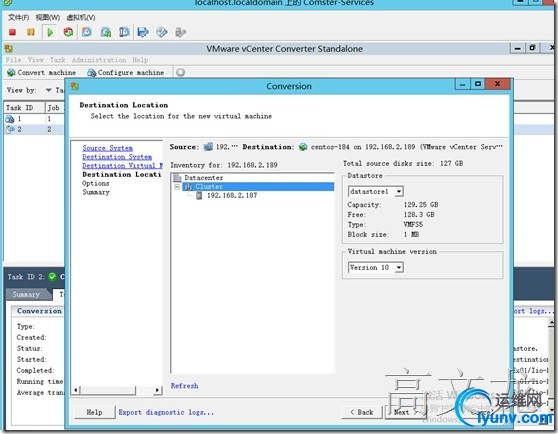
Task: Select host 192.168.2.187 in the tree
Action: [x=232, y=195]
